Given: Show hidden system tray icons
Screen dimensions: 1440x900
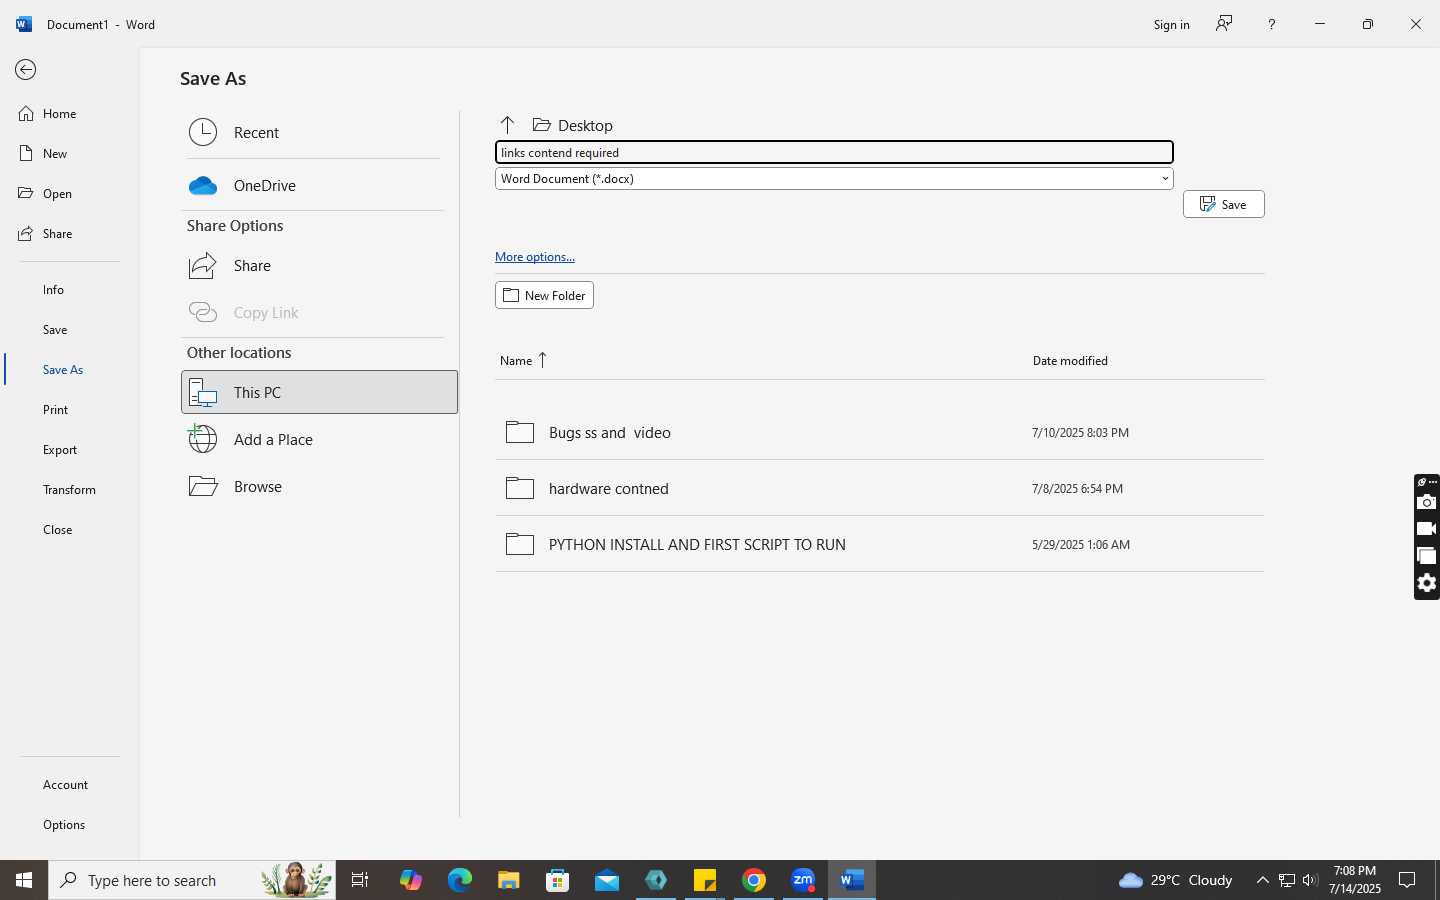Looking at the screenshot, I should [1262, 880].
